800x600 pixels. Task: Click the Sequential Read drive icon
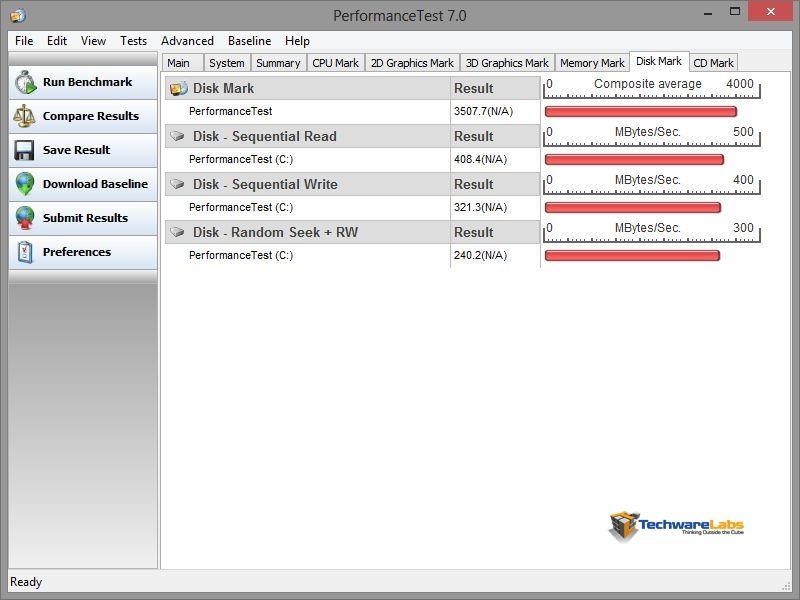click(178, 136)
